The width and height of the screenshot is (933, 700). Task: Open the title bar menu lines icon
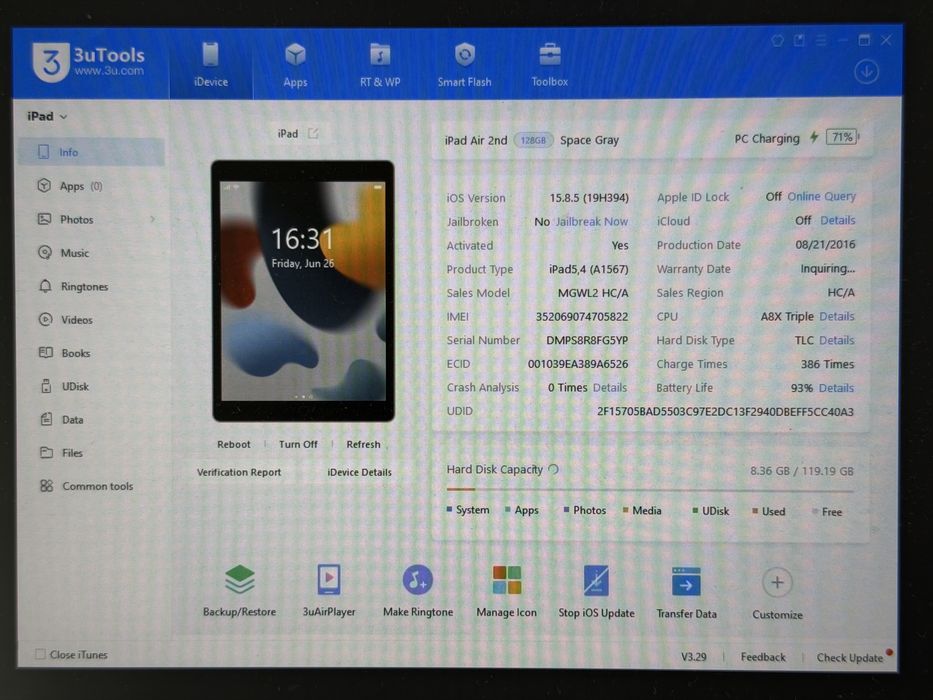[821, 40]
